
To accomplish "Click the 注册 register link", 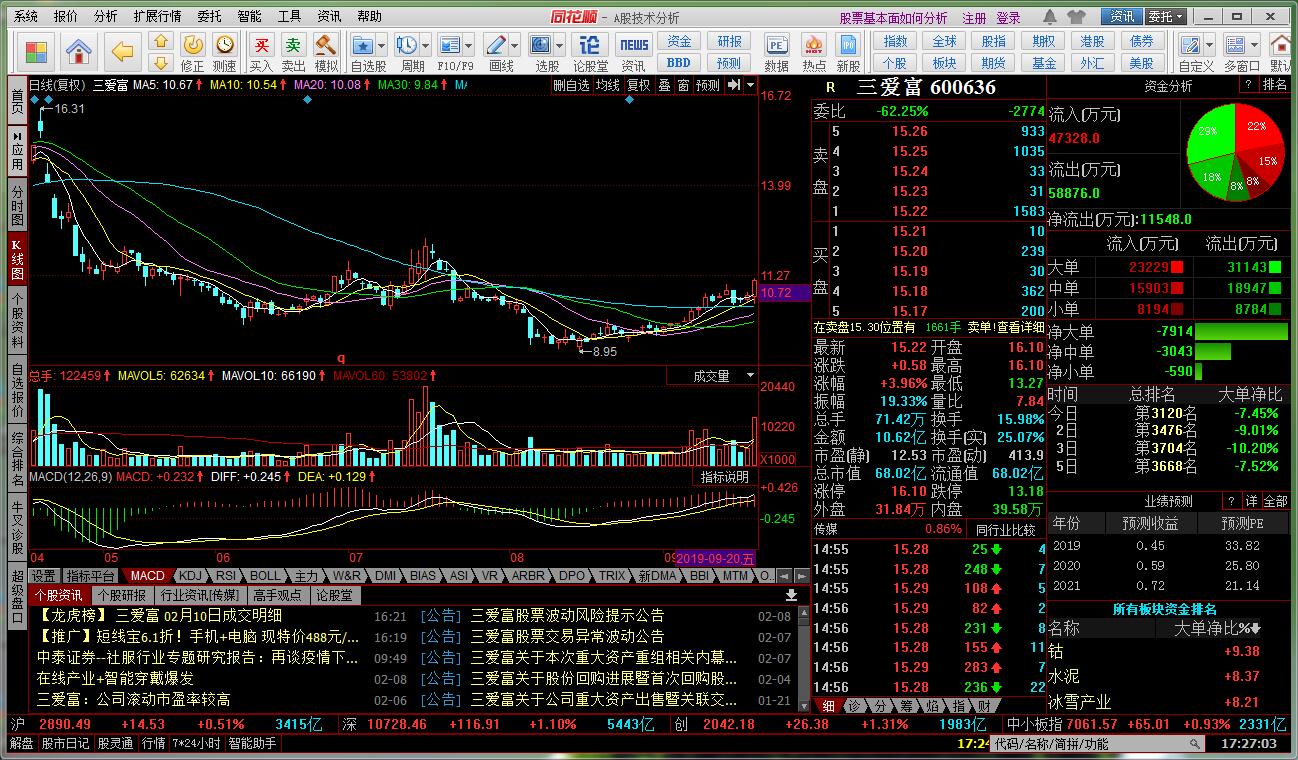I will click(x=974, y=18).
